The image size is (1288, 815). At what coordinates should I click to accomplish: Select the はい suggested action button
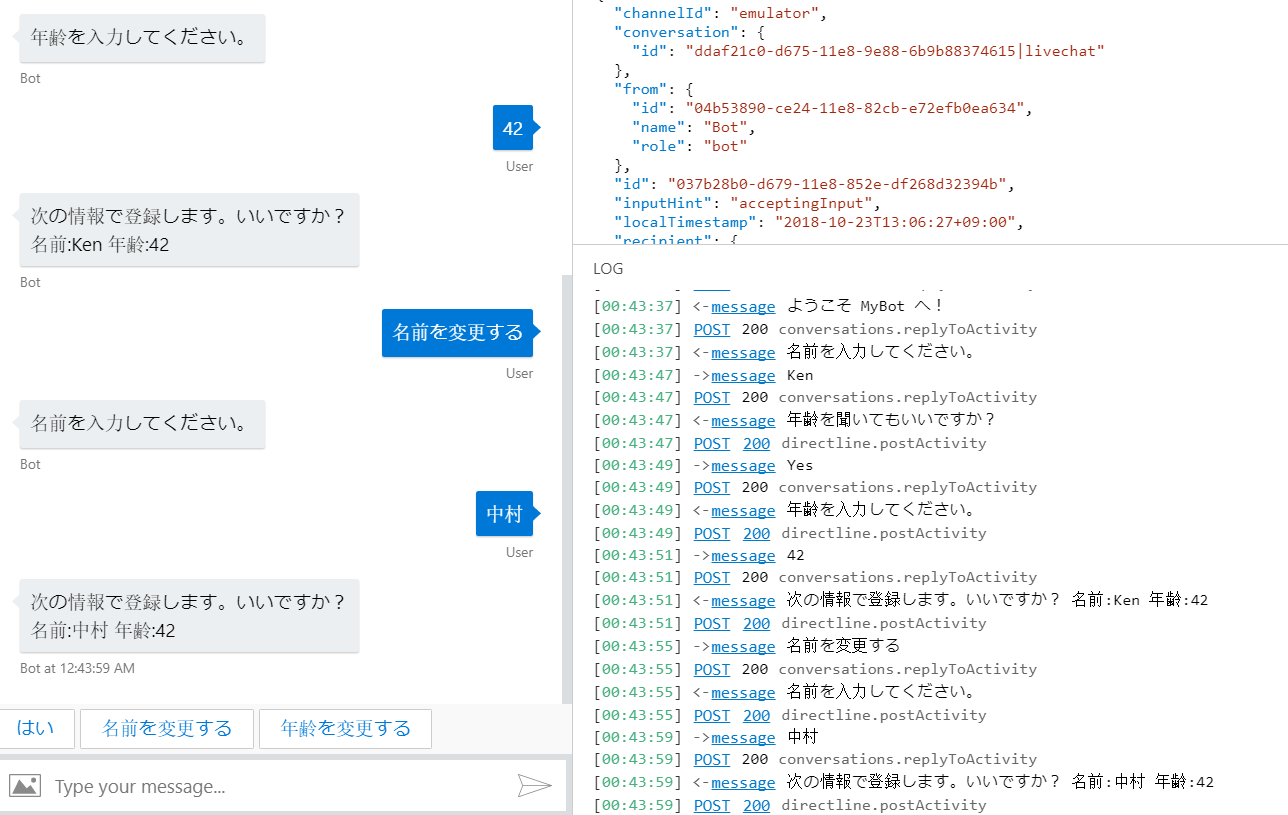[x=37, y=729]
